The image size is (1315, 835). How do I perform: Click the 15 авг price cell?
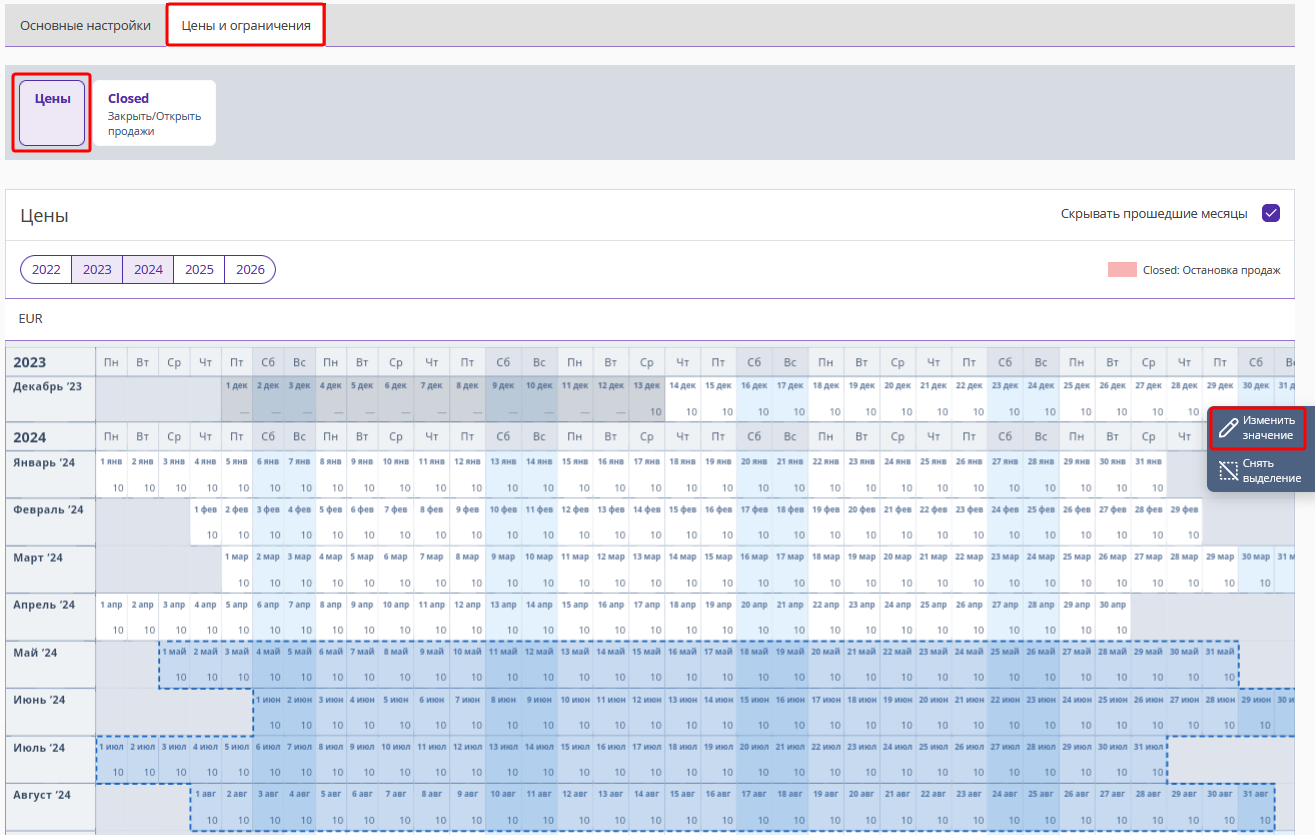pyautogui.click(x=683, y=807)
